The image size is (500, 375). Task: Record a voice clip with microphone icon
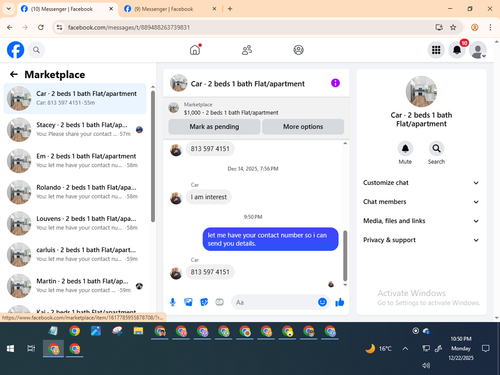[x=173, y=302]
